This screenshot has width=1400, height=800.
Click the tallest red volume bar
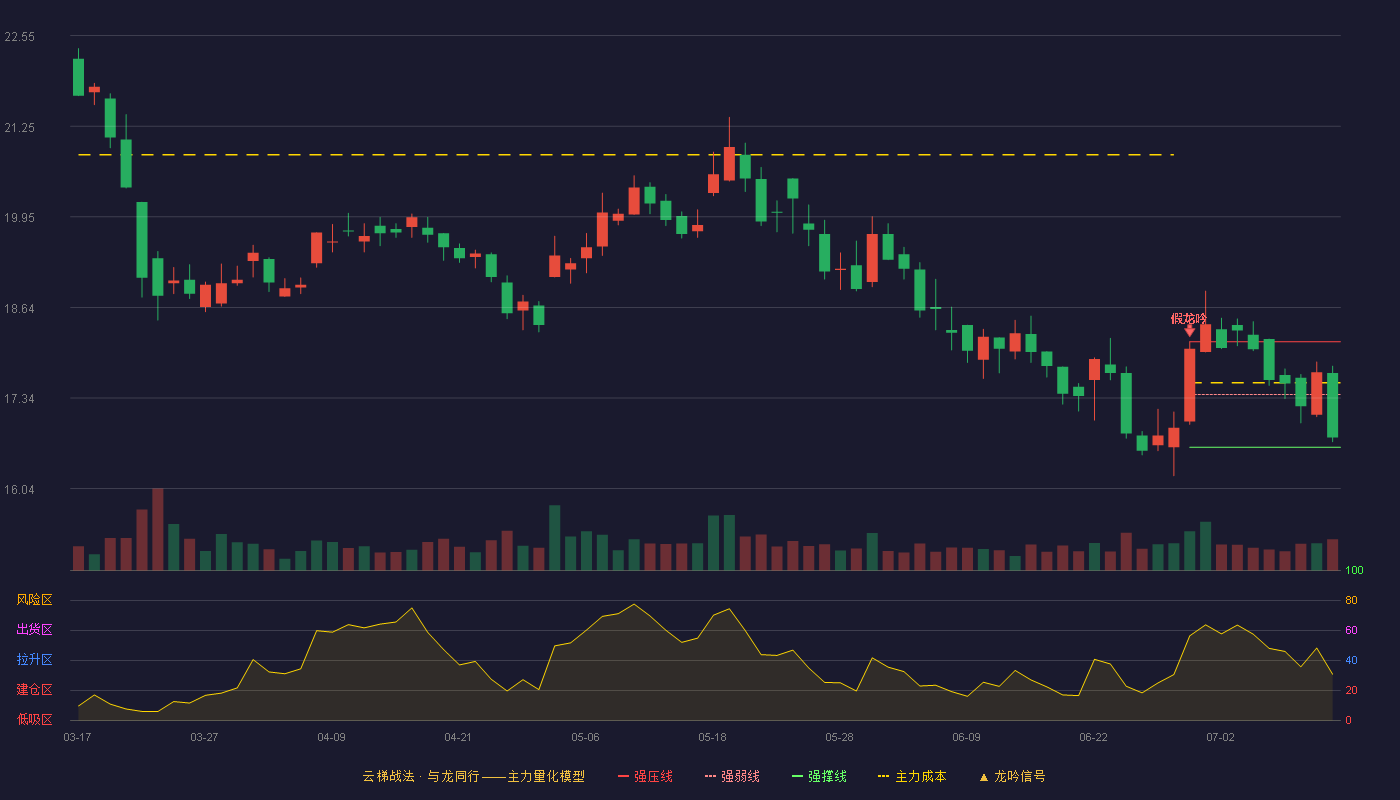tap(158, 529)
